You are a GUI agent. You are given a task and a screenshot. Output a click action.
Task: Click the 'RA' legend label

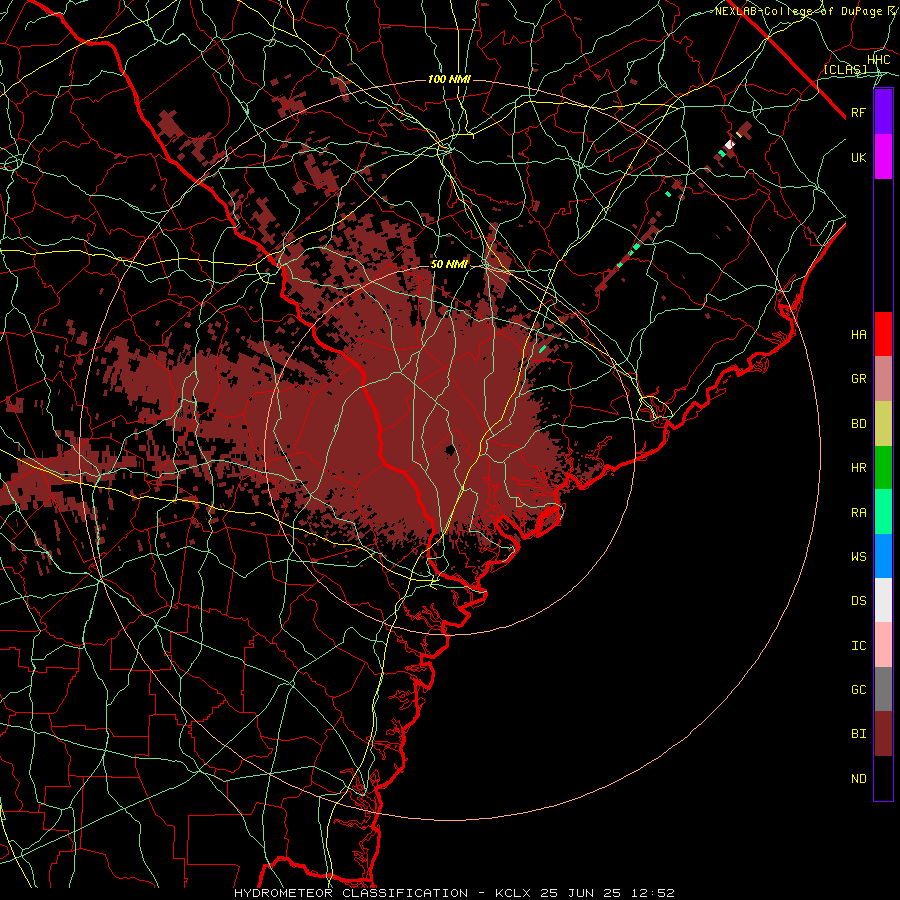click(x=858, y=513)
